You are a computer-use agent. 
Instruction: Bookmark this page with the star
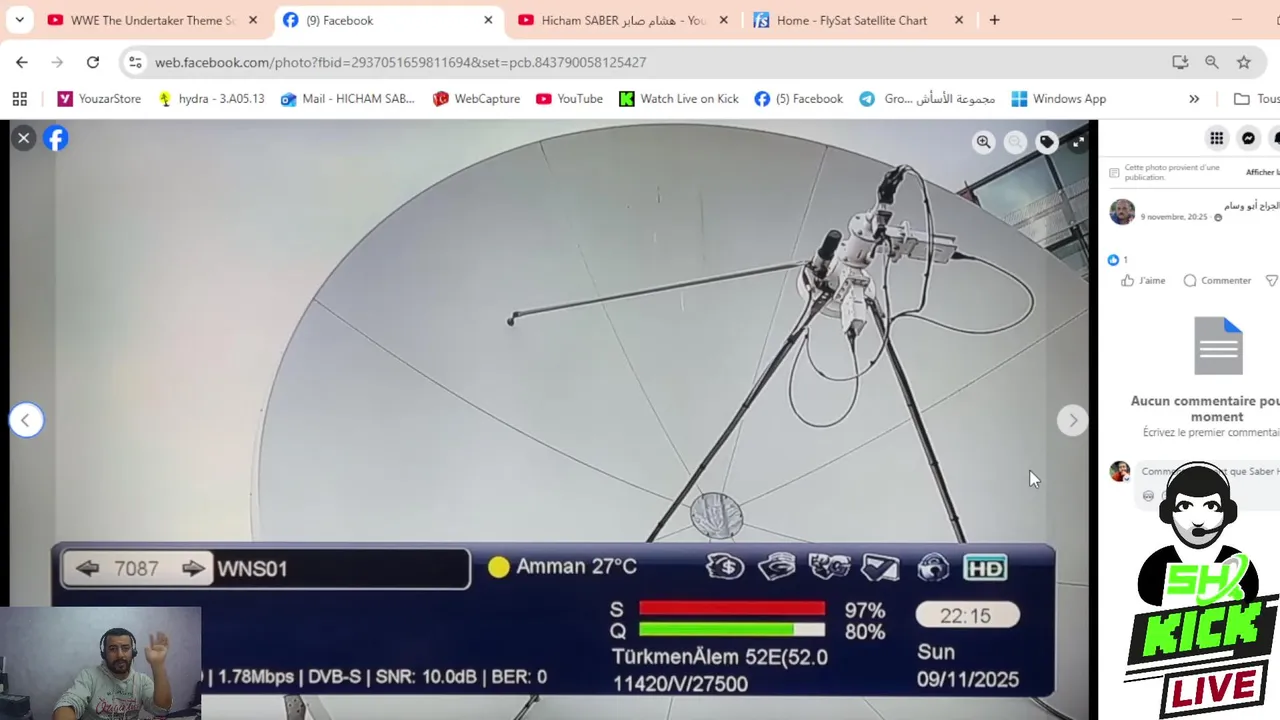1244,62
